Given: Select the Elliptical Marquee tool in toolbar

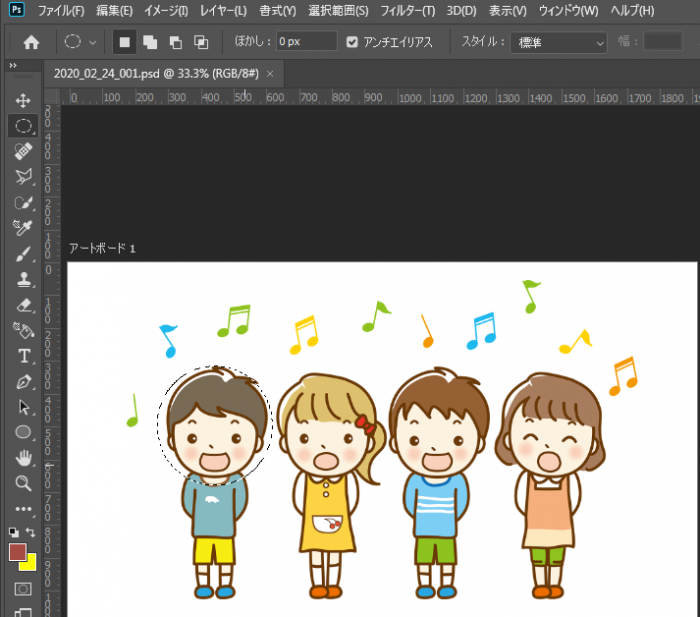Looking at the screenshot, I should pyautogui.click(x=23, y=126).
